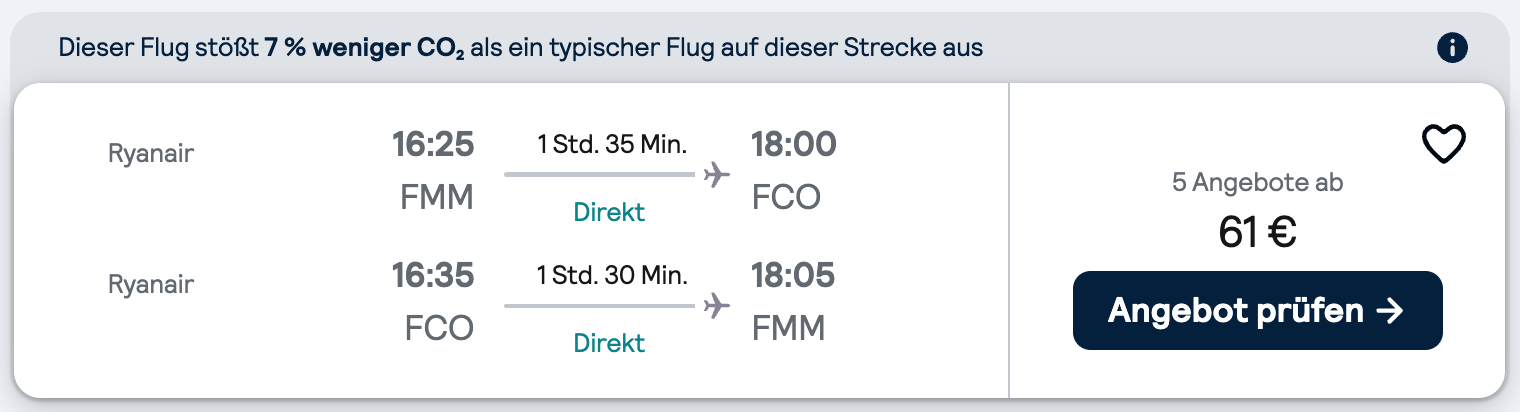Click the 5 Angebote ab text
This screenshot has width=1520, height=412.
tap(1258, 183)
